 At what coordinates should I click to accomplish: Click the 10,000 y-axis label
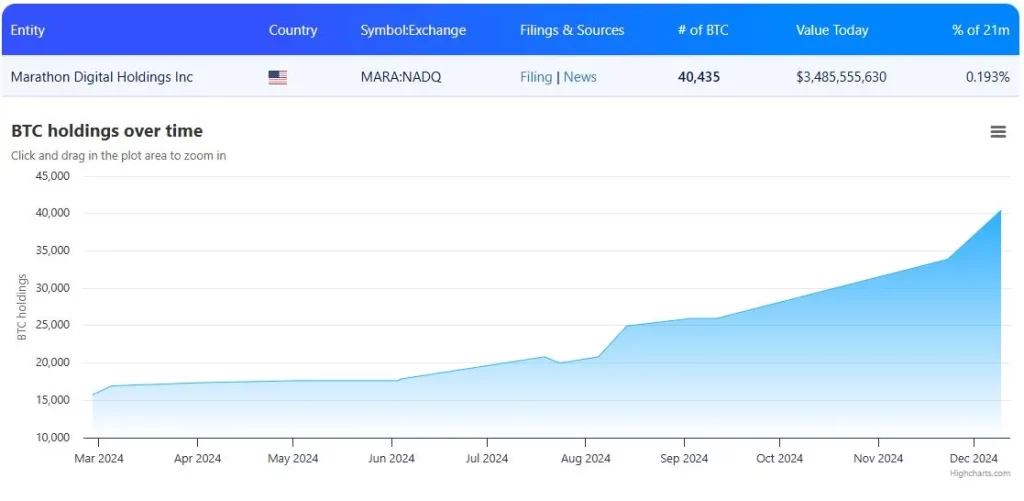pyautogui.click(x=52, y=438)
